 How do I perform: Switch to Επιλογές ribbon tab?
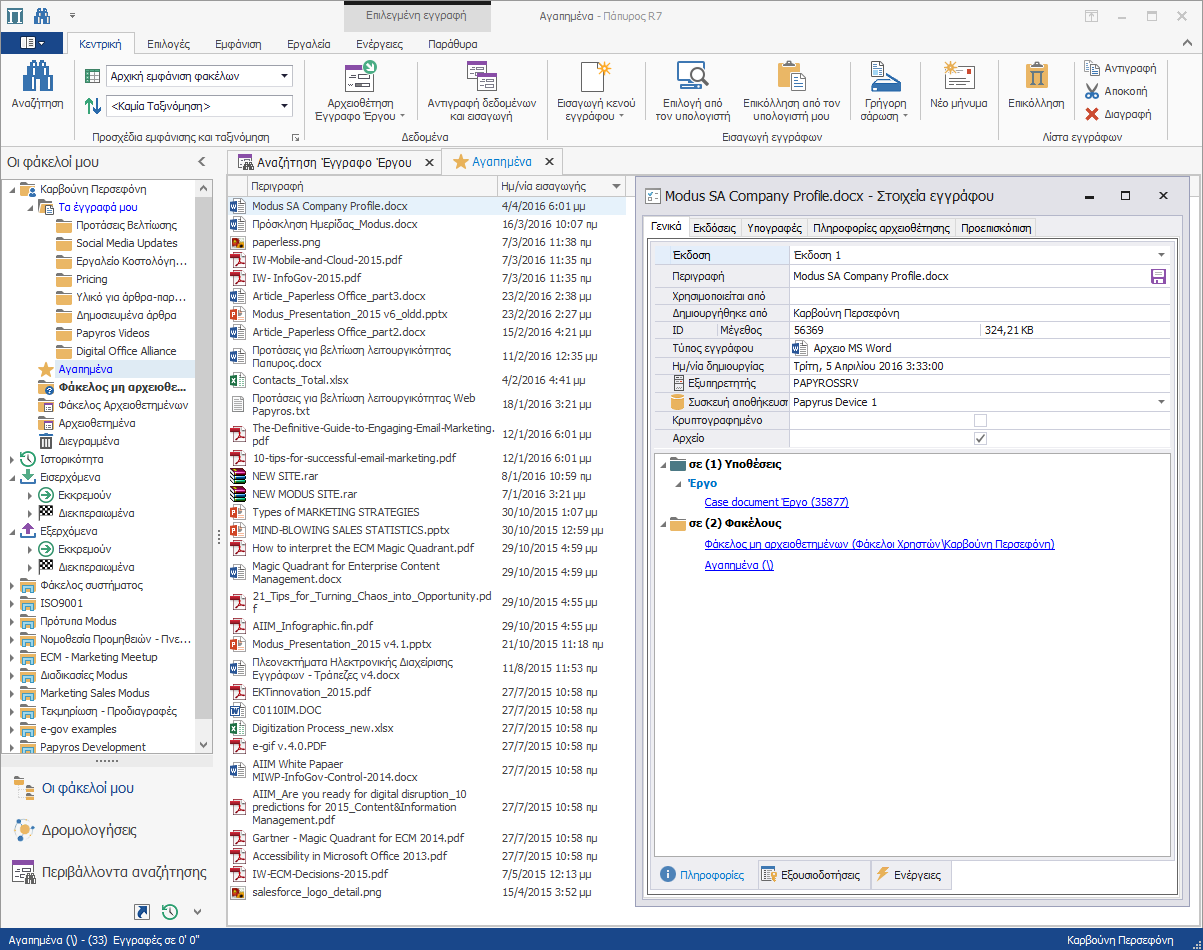[x=168, y=44]
